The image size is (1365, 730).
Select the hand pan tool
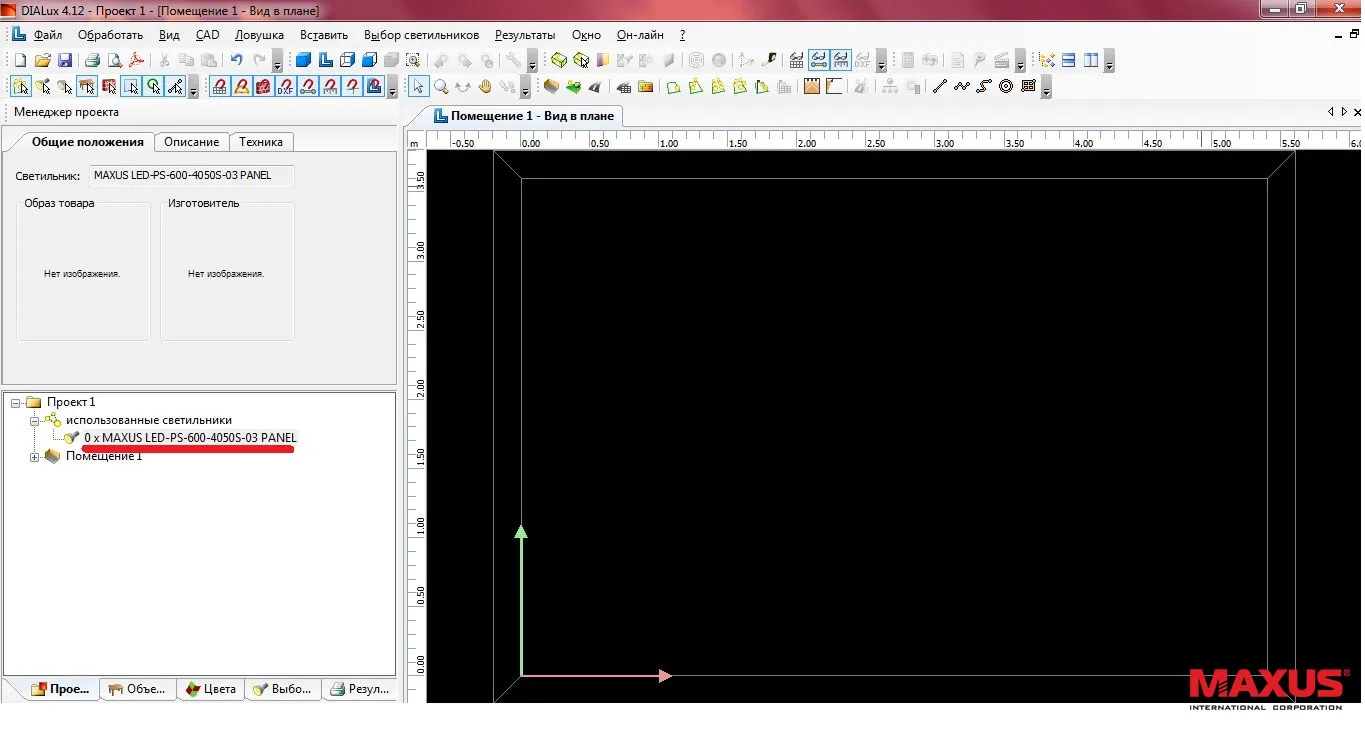(485, 87)
